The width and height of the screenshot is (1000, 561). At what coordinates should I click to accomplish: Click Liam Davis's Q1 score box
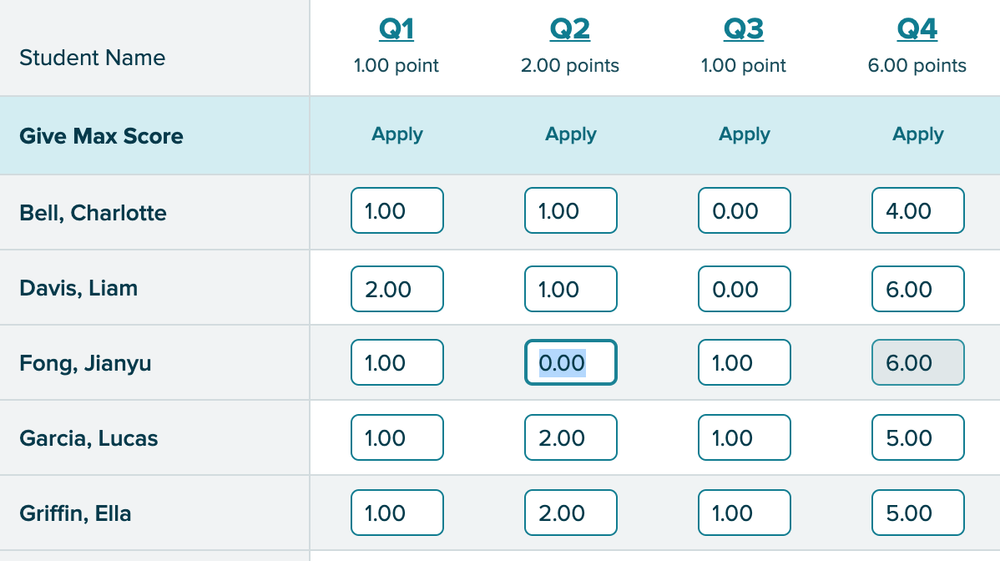(x=397, y=289)
